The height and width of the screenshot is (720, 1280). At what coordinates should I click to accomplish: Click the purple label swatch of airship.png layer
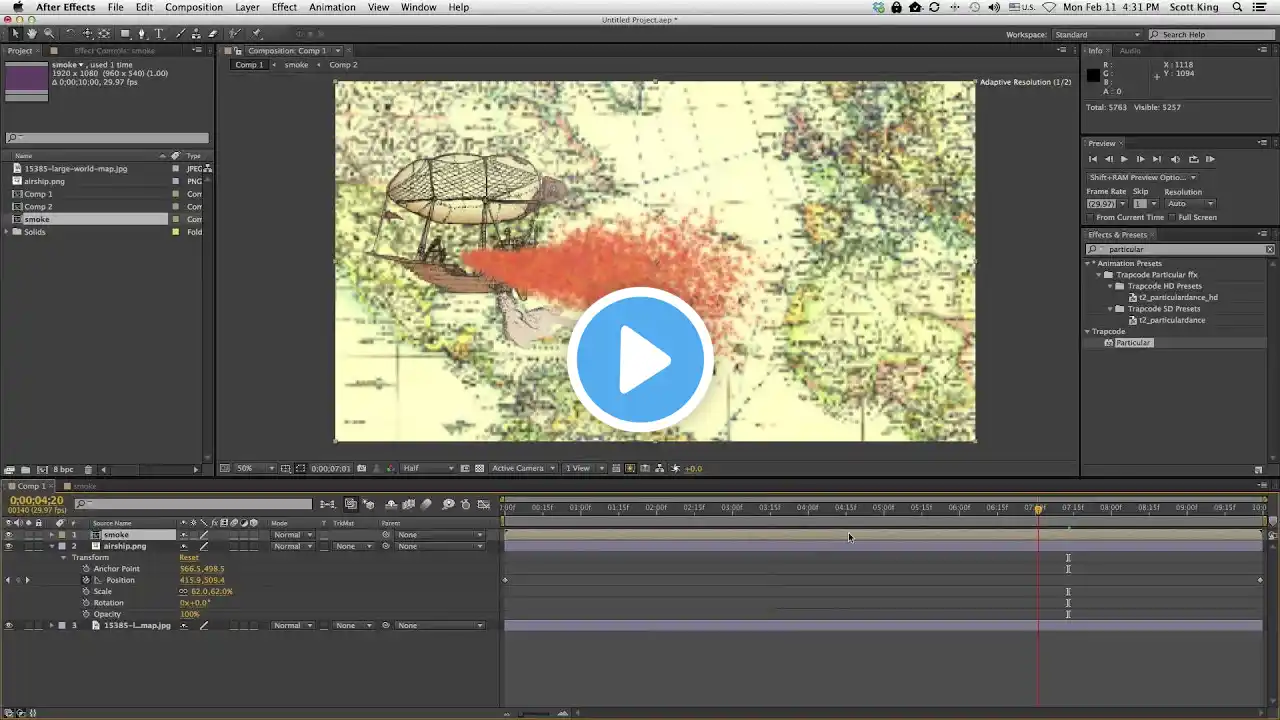point(62,547)
